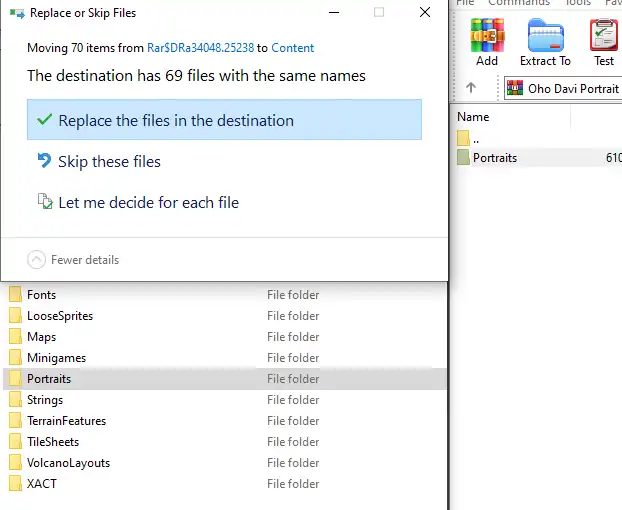Viewport: 622px width, 510px height.
Task: Go up one level using the arrow
Action: tap(471, 88)
